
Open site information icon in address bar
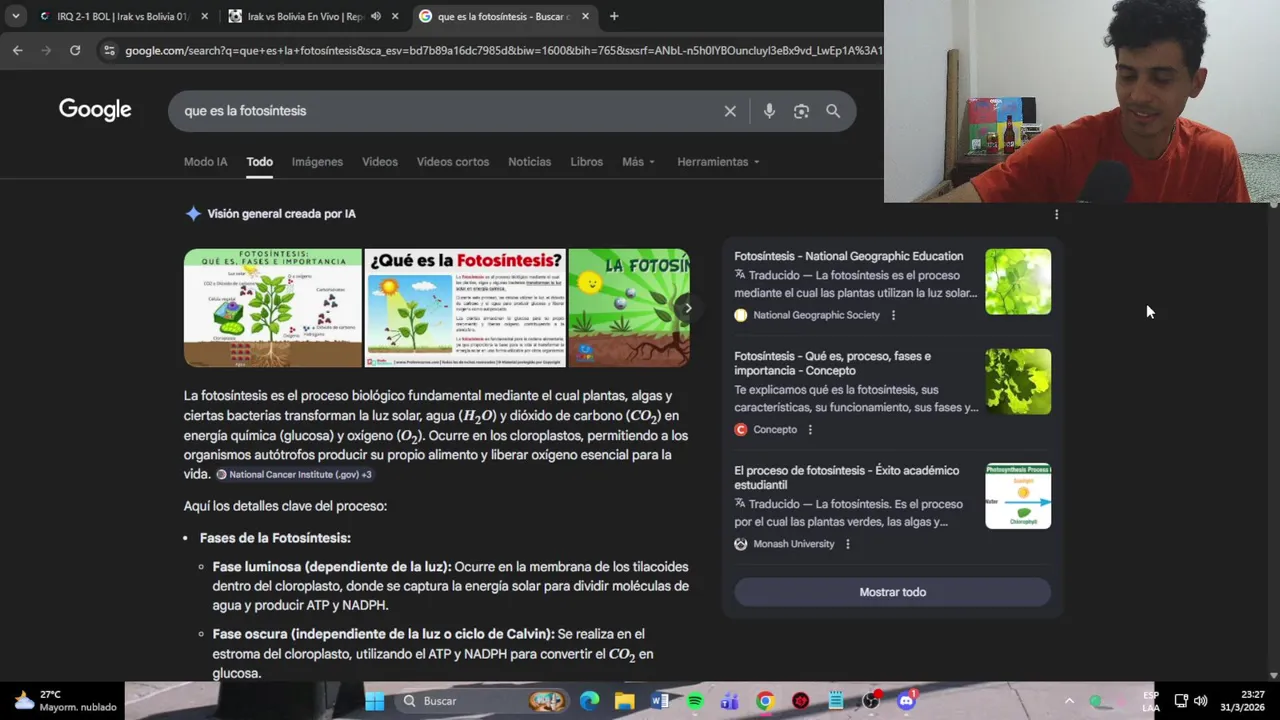click(x=109, y=50)
